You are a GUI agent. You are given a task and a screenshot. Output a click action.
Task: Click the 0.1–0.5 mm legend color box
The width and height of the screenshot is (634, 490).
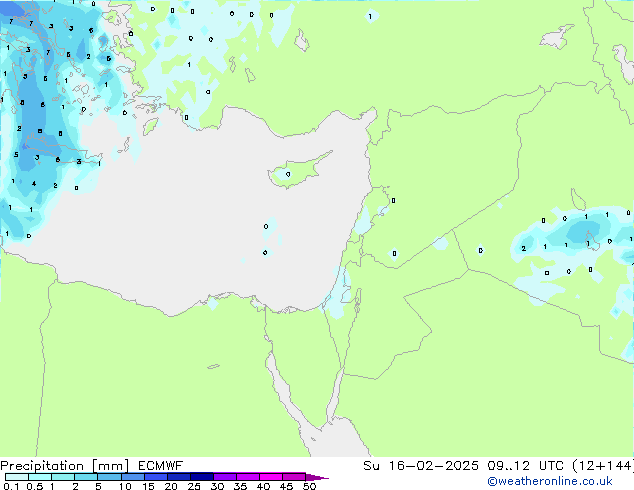(x=17, y=477)
